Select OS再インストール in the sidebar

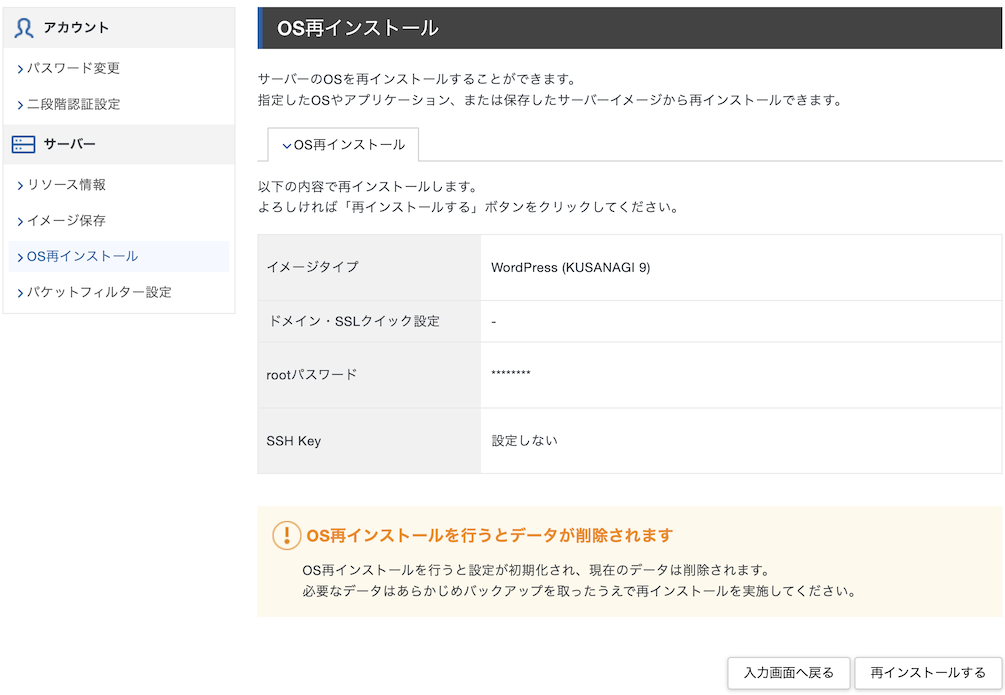(x=82, y=257)
